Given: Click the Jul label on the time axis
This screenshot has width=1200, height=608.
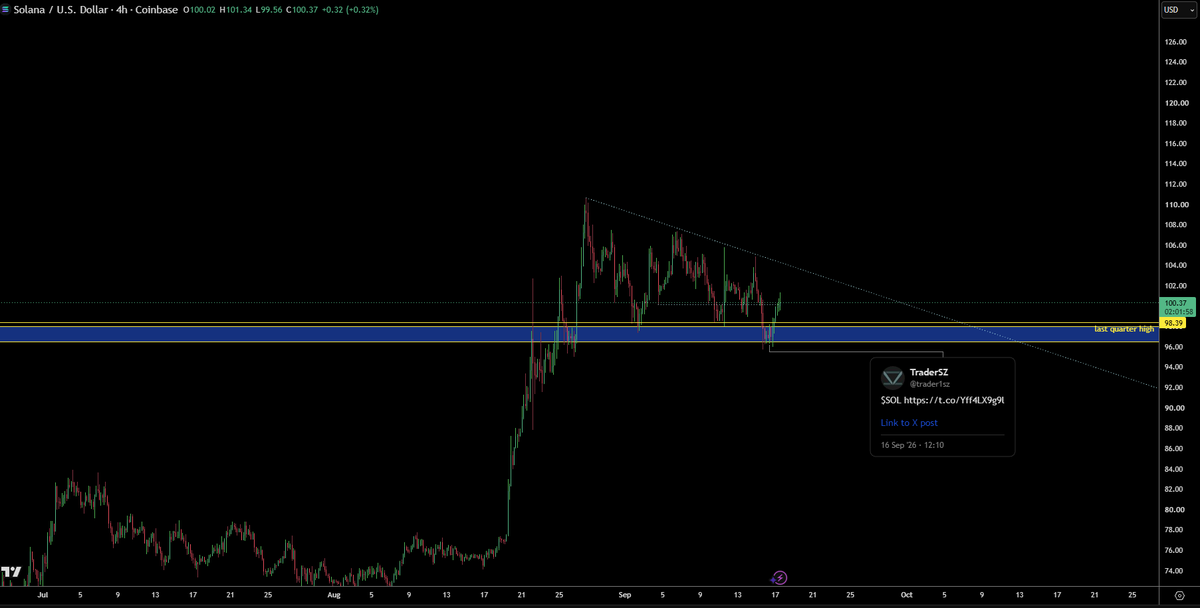Looking at the screenshot, I should pyautogui.click(x=42, y=594).
